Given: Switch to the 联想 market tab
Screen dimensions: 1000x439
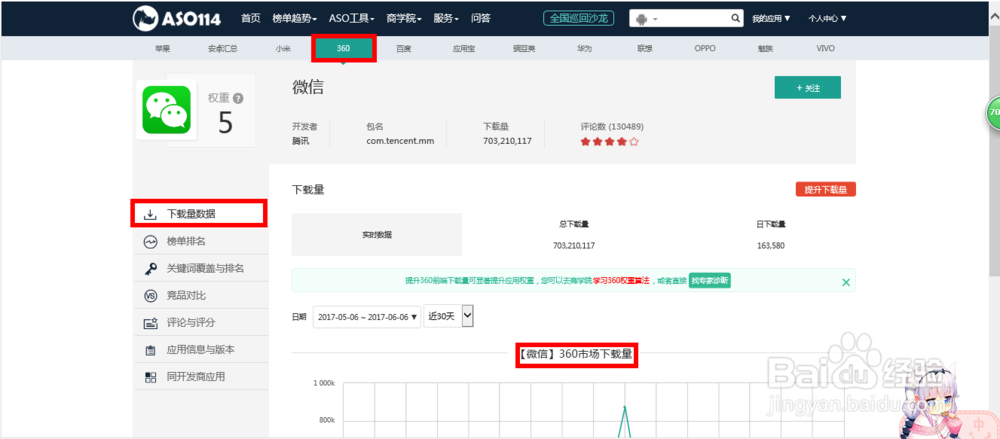Looking at the screenshot, I should 645,48.
